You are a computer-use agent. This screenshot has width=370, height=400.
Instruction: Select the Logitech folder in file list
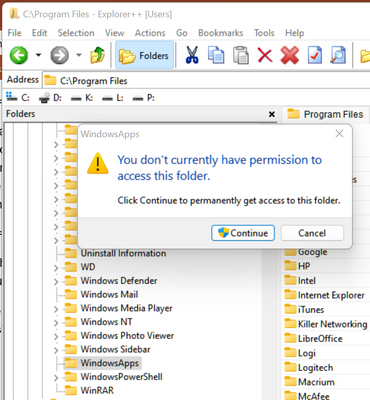tap(309, 368)
